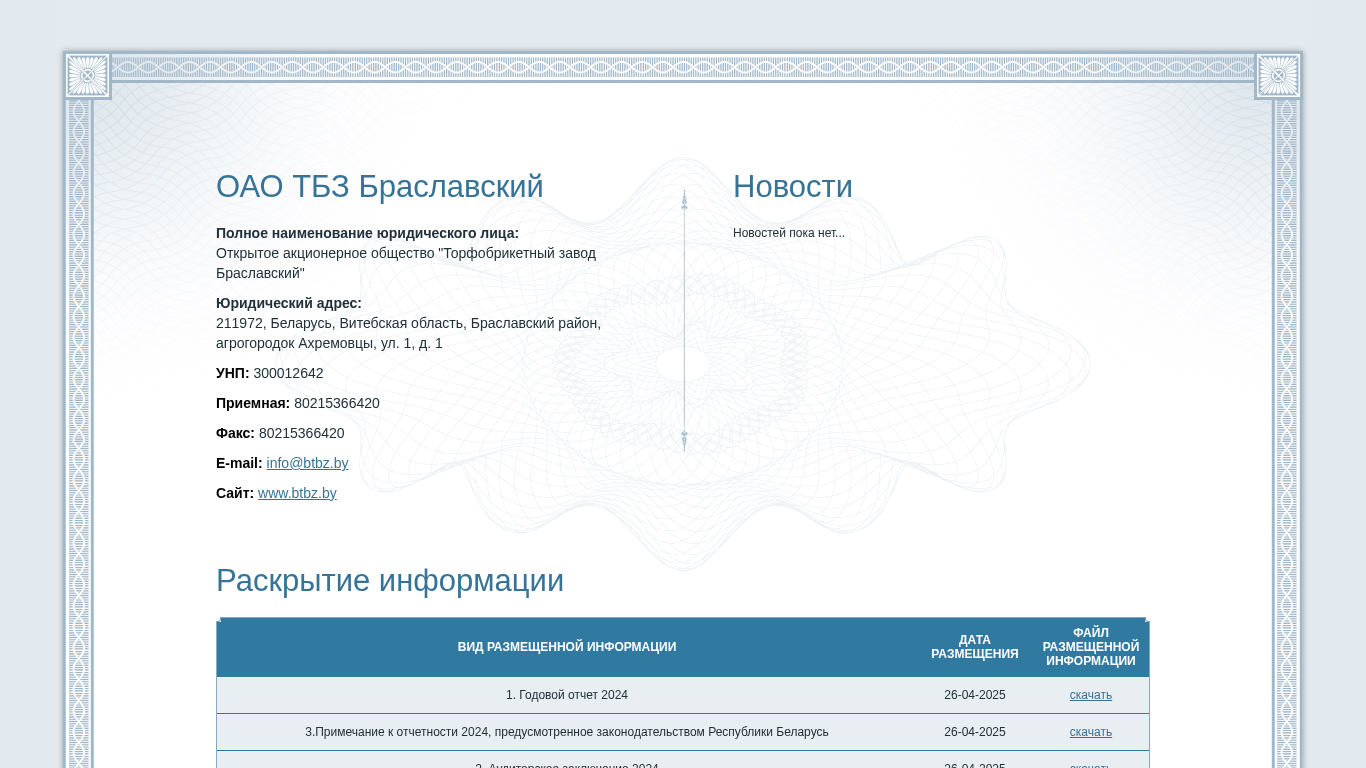Open the info@btbz.by email link
This screenshot has width=1366, height=768.
307,463
